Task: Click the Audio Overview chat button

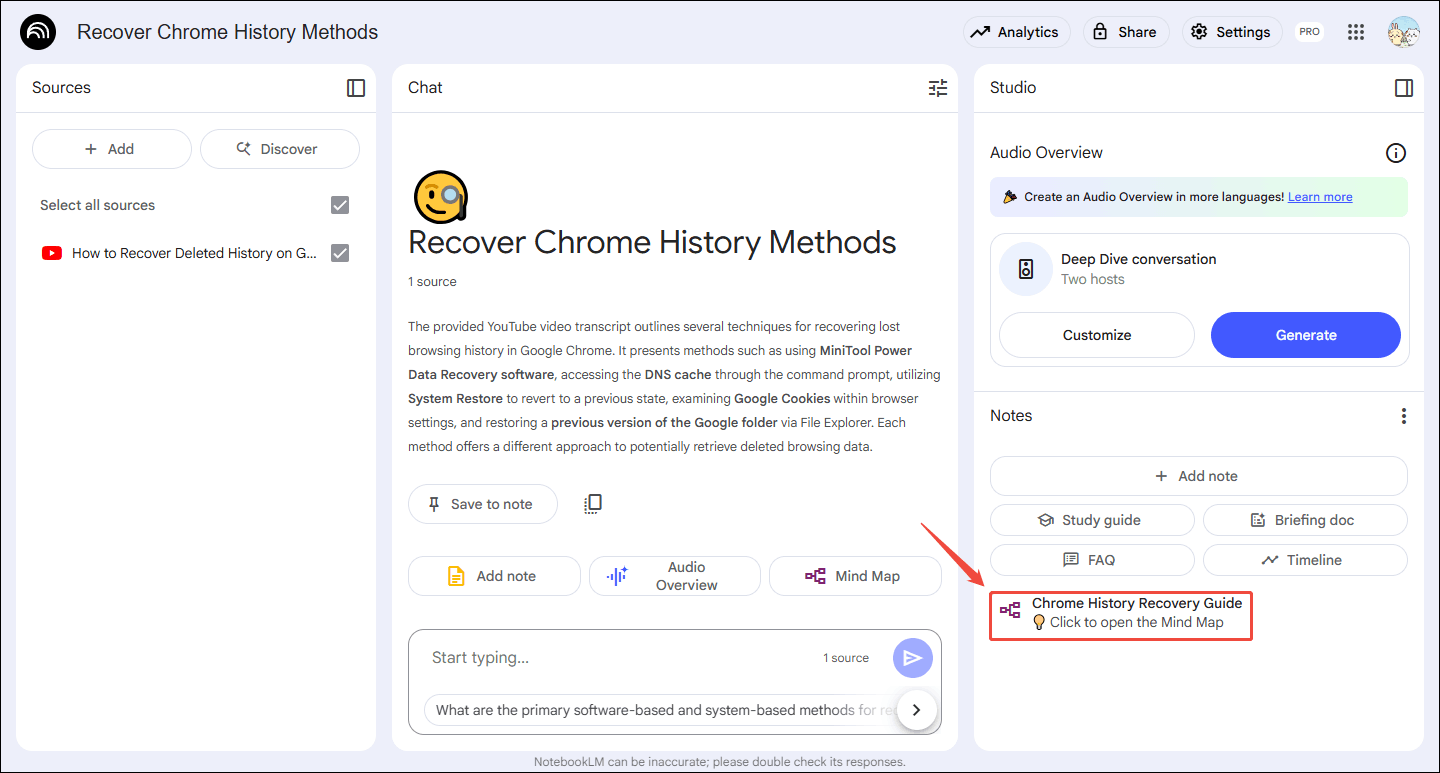Action: point(674,576)
